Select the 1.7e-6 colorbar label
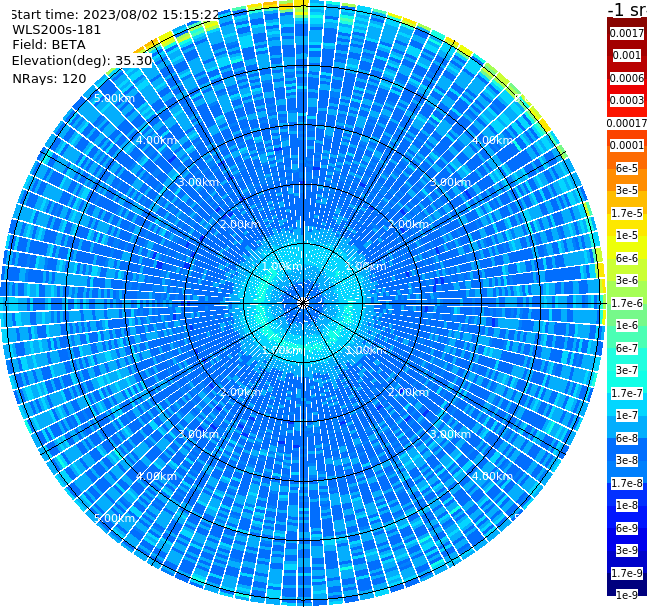Screen dimensions: 647x607 [627, 303]
